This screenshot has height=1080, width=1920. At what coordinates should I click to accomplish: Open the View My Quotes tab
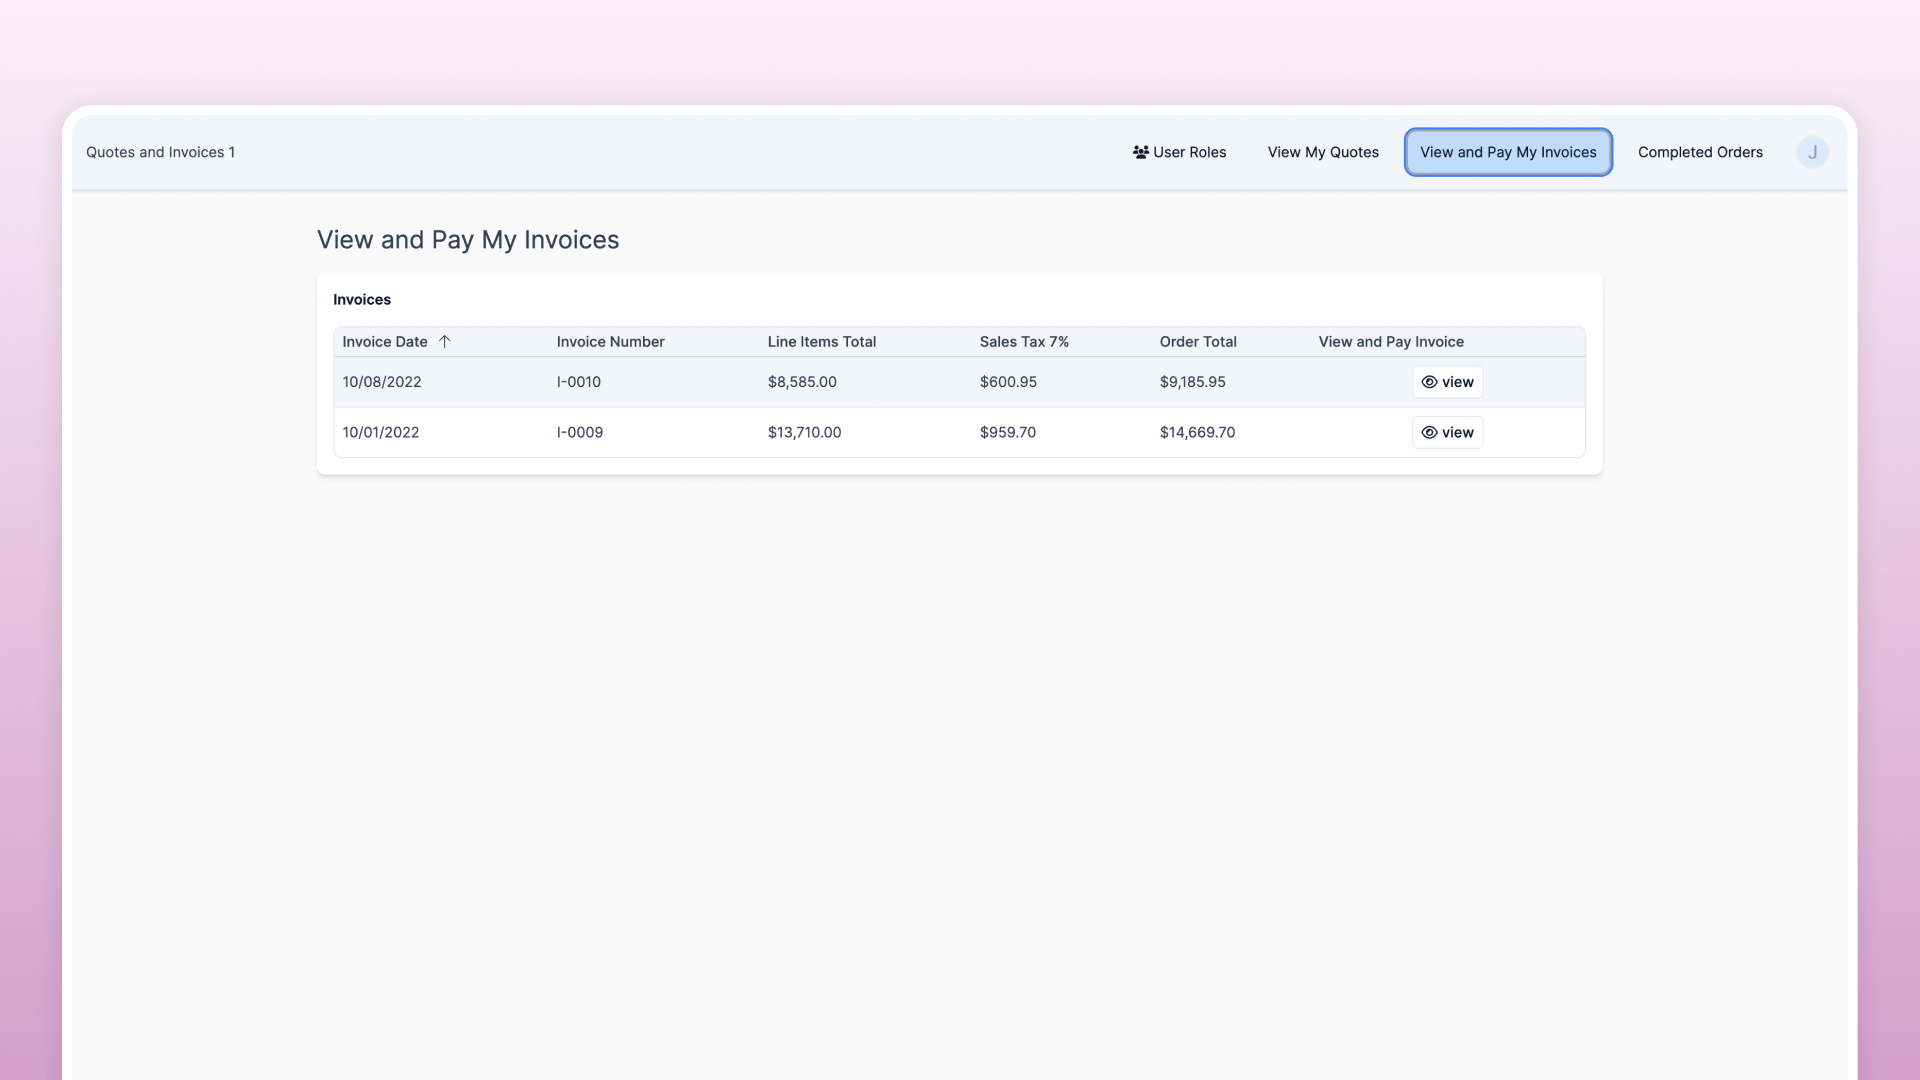(x=1322, y=152)
